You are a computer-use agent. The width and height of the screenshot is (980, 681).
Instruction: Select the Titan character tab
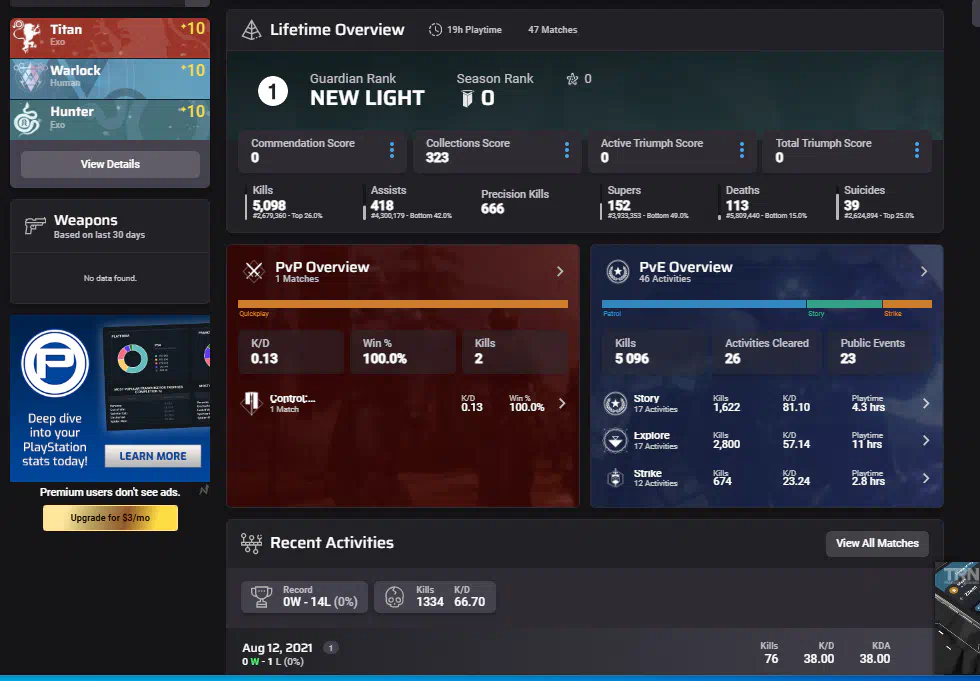coord(110,37)
